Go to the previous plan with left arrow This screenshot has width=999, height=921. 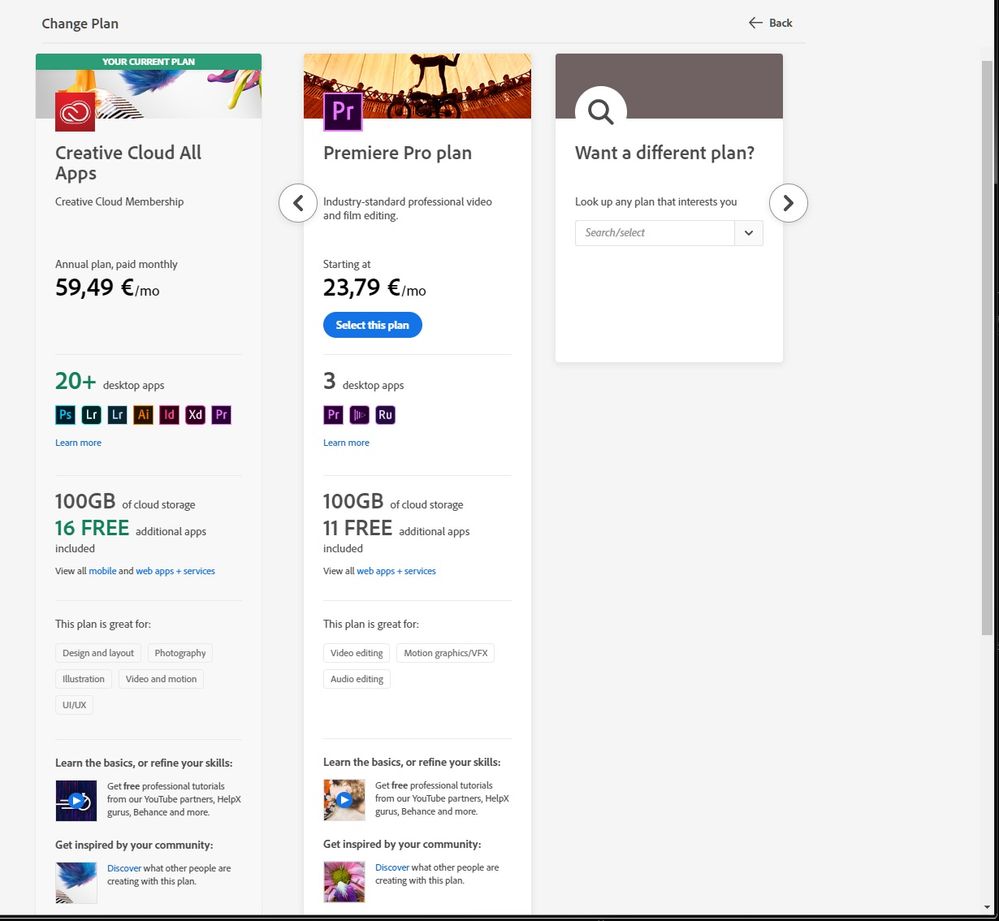pyautogui.click(x=298, y=203)
